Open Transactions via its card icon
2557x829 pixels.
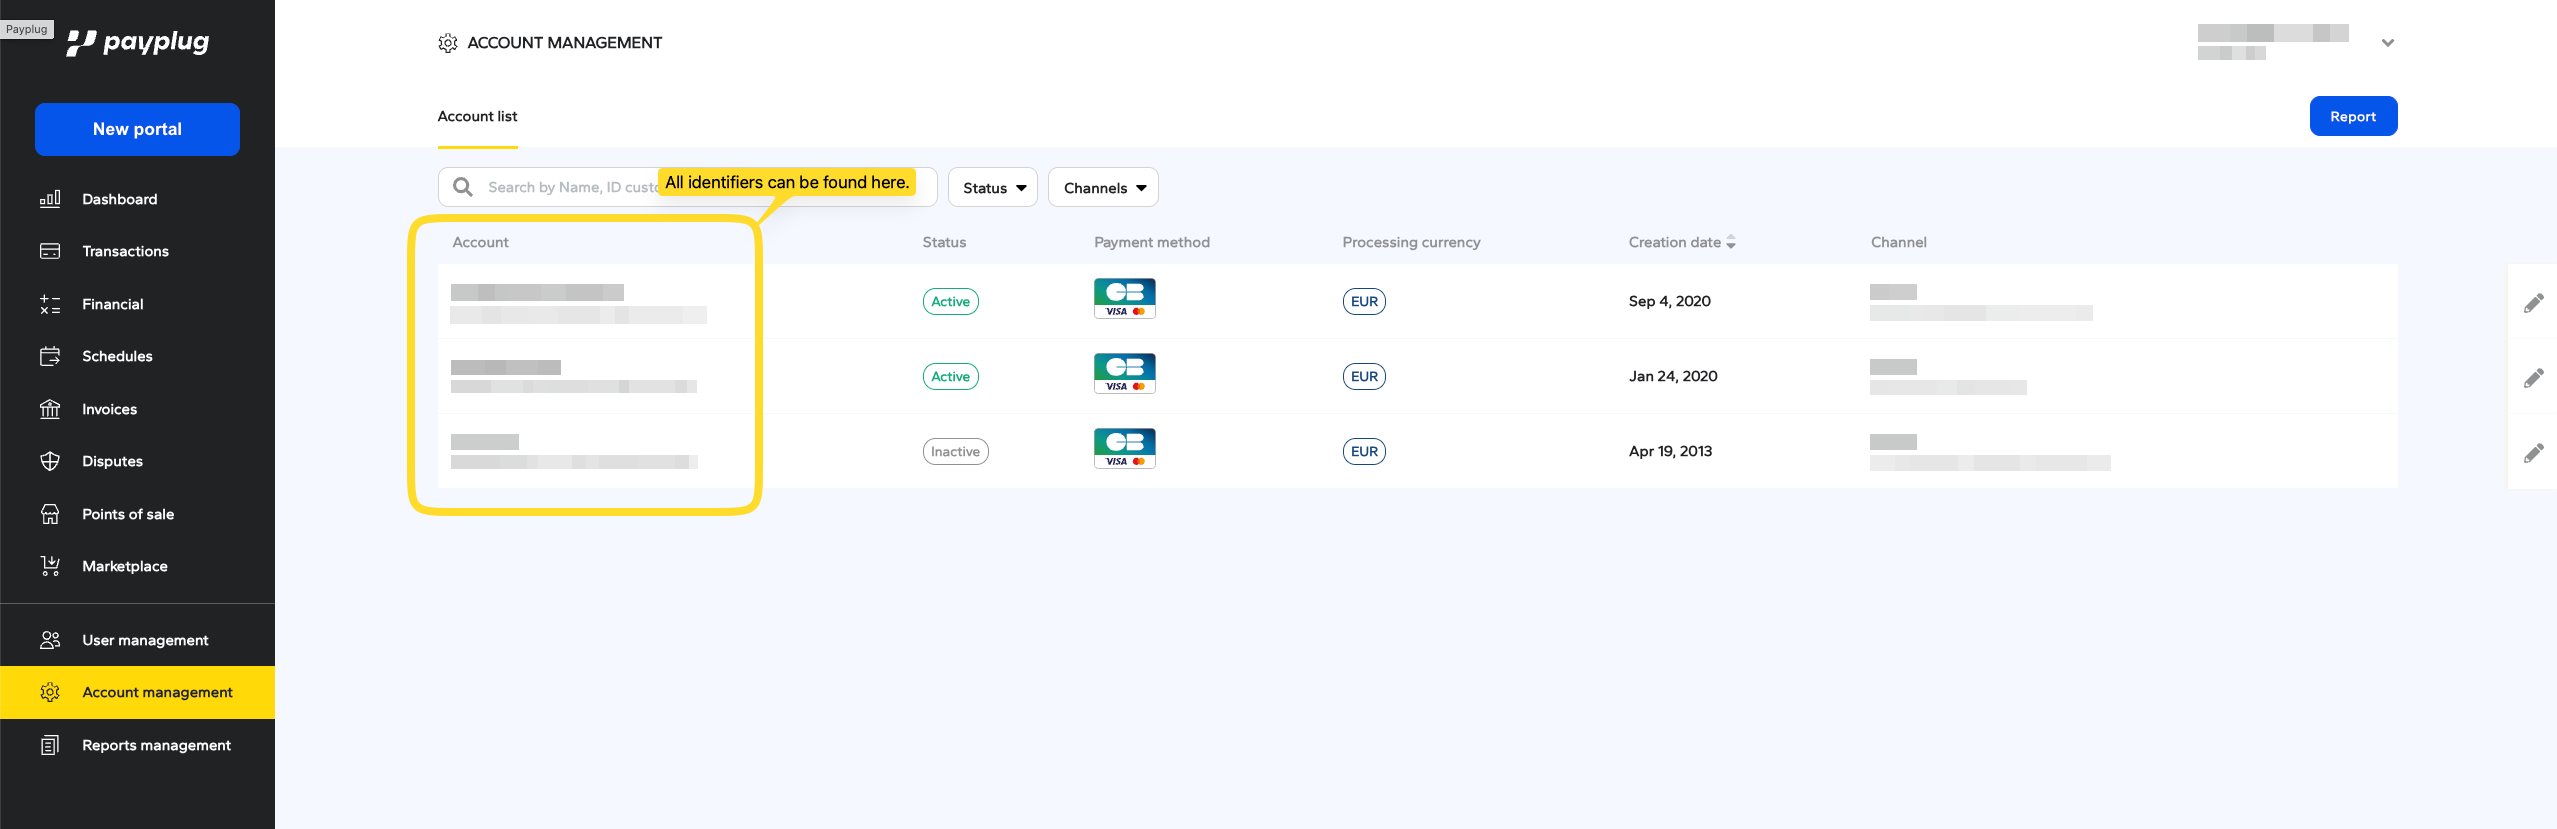point(50,251)
